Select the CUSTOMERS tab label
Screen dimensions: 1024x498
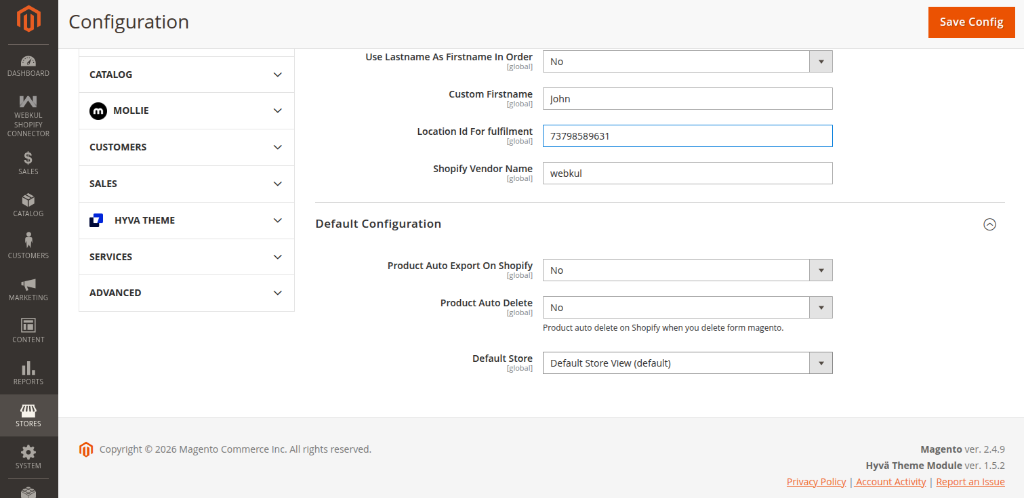coord(118,148)
